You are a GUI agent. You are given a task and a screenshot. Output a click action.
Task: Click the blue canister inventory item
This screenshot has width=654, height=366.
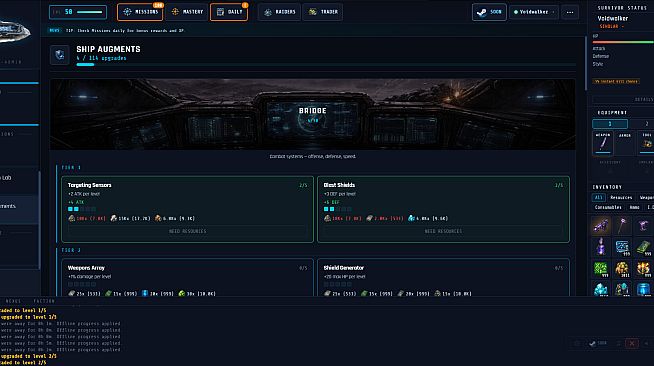click(644, 288)
